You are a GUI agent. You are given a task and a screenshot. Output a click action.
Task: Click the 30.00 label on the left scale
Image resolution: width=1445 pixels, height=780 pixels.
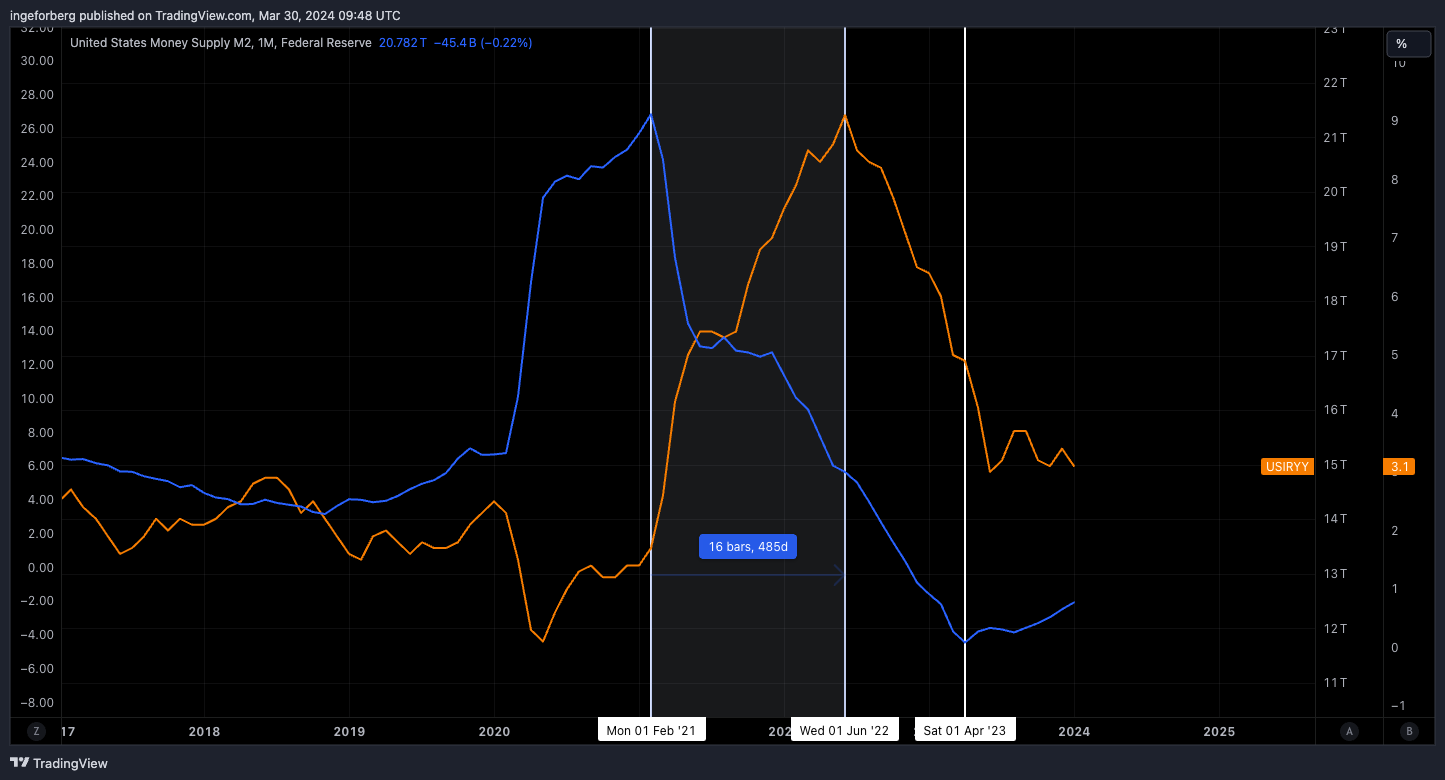click(x=37, y=61)
